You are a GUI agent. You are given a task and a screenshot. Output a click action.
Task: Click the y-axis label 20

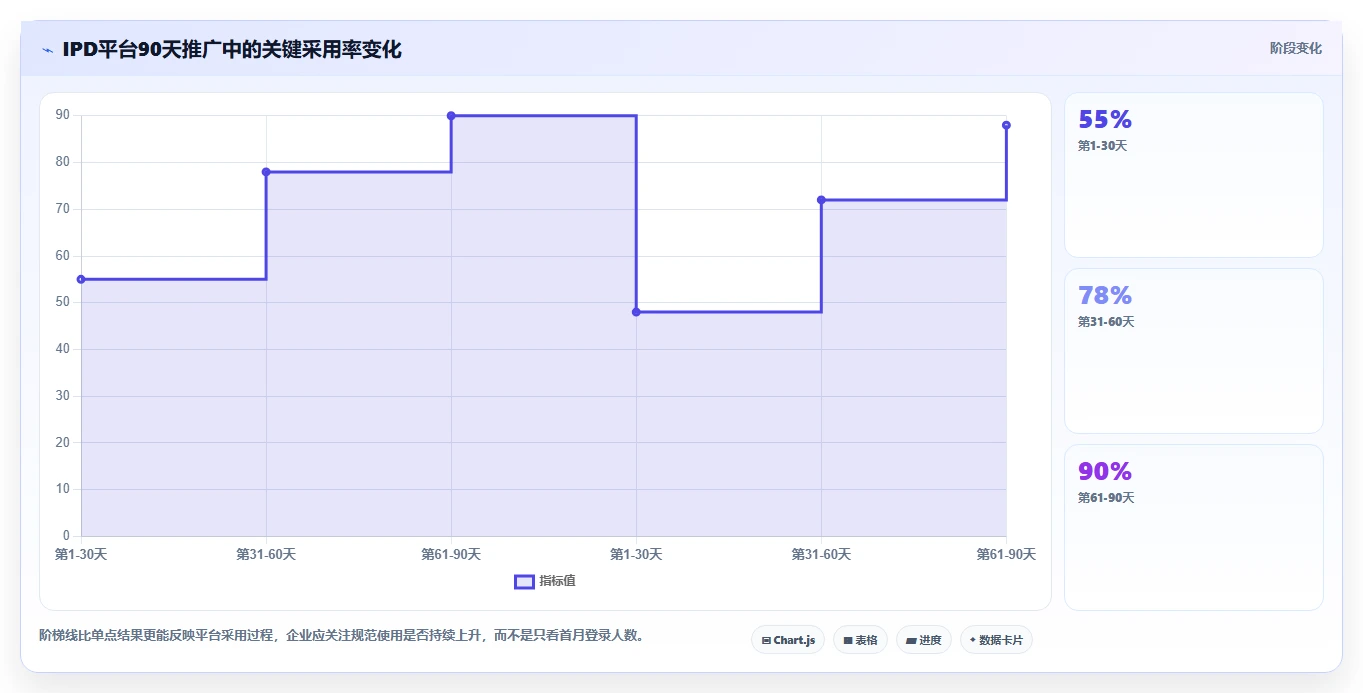click(x=63, y=442)
